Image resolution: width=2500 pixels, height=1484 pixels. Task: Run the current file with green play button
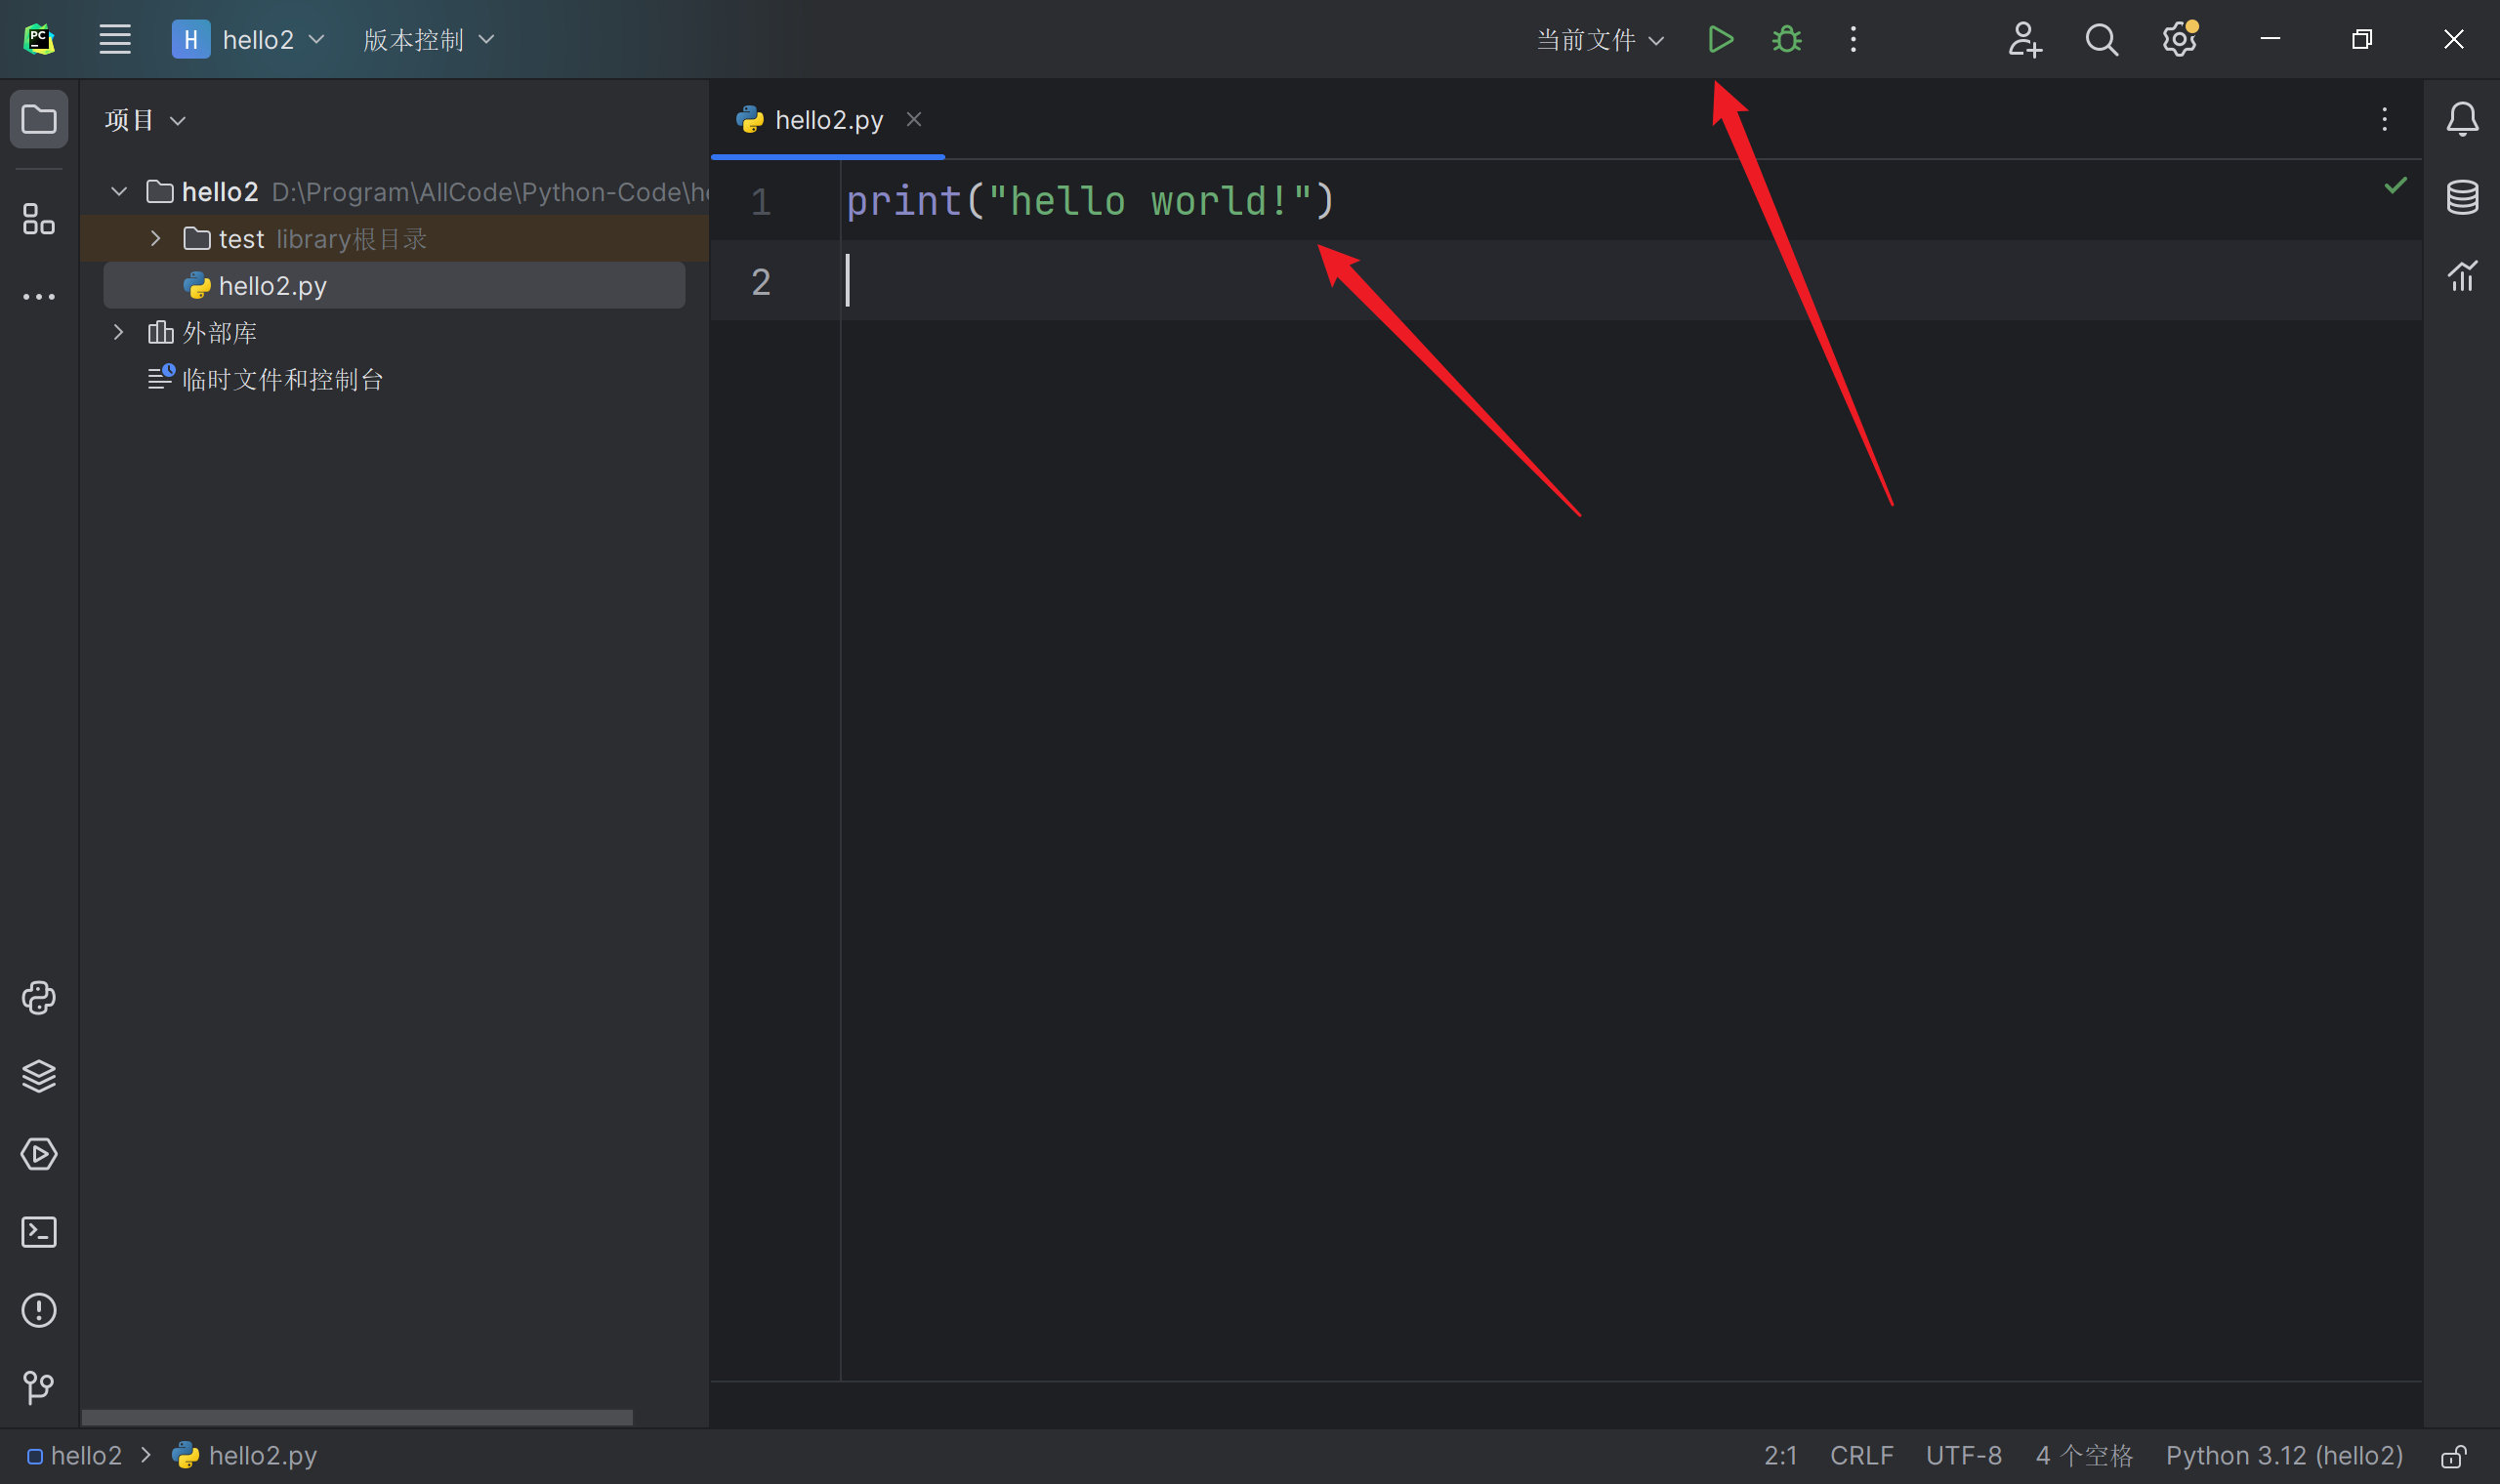click(1720, 40)
